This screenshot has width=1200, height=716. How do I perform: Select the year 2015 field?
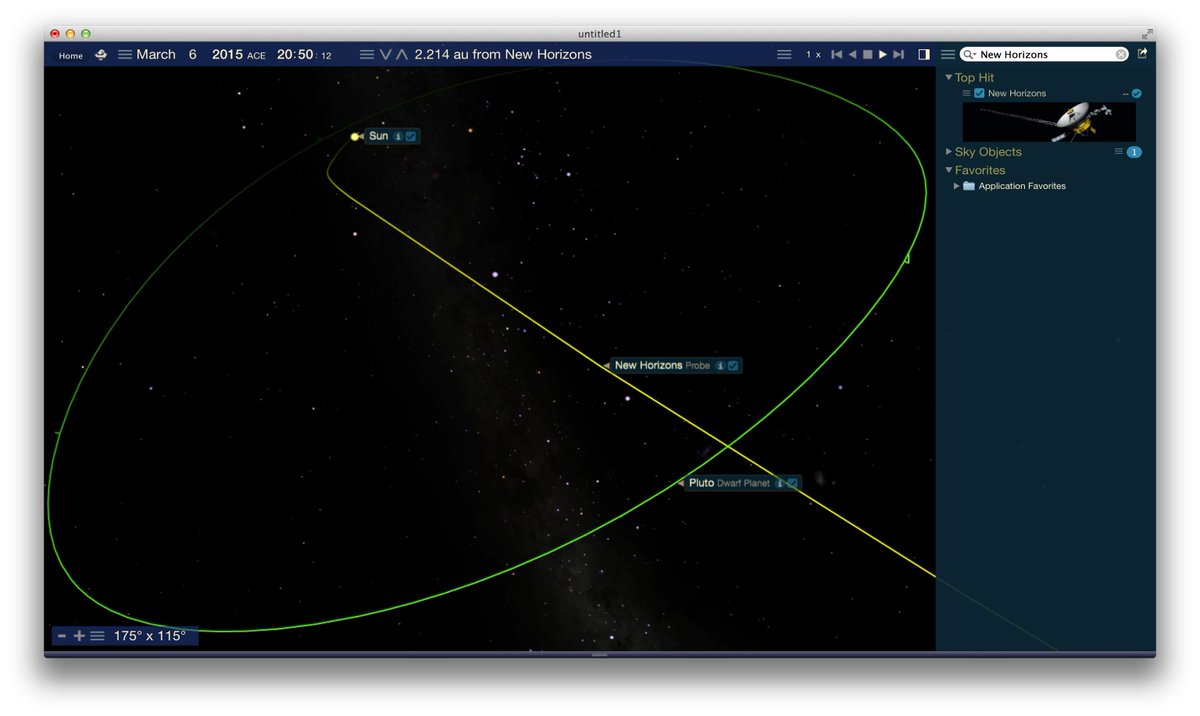point(227,55)
